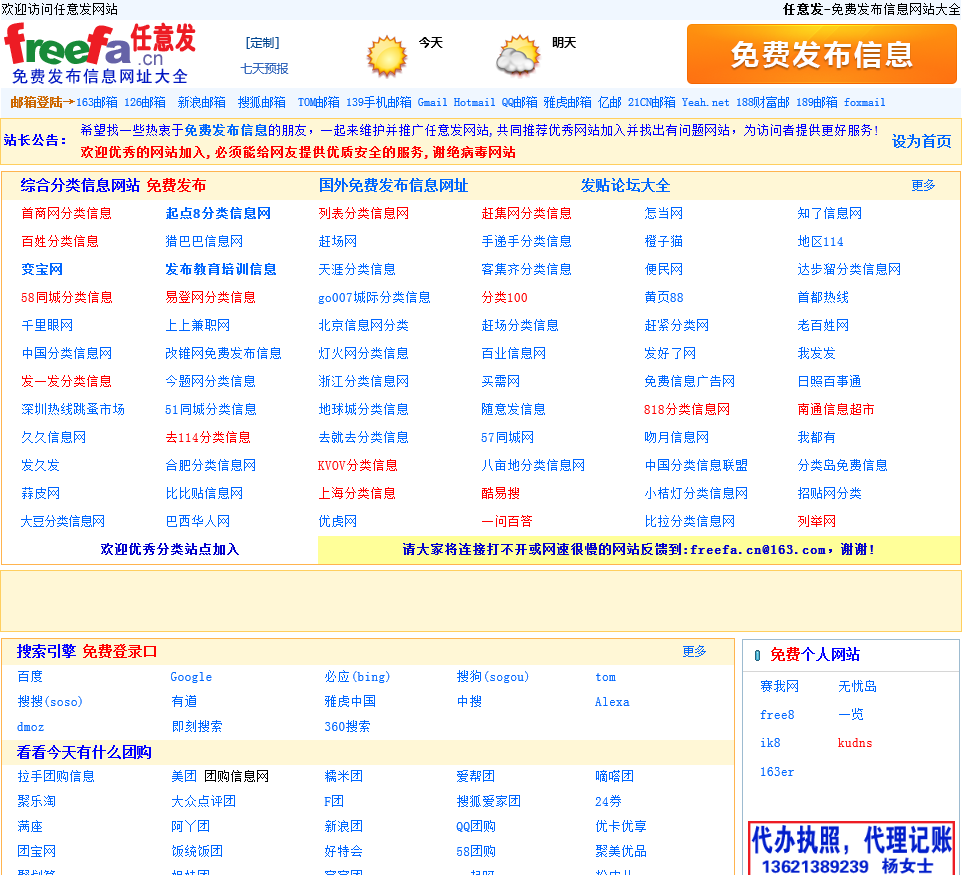962x875 pixels.
Task: Open 中国分类信息联盟 link
Action: coord(696,466)
